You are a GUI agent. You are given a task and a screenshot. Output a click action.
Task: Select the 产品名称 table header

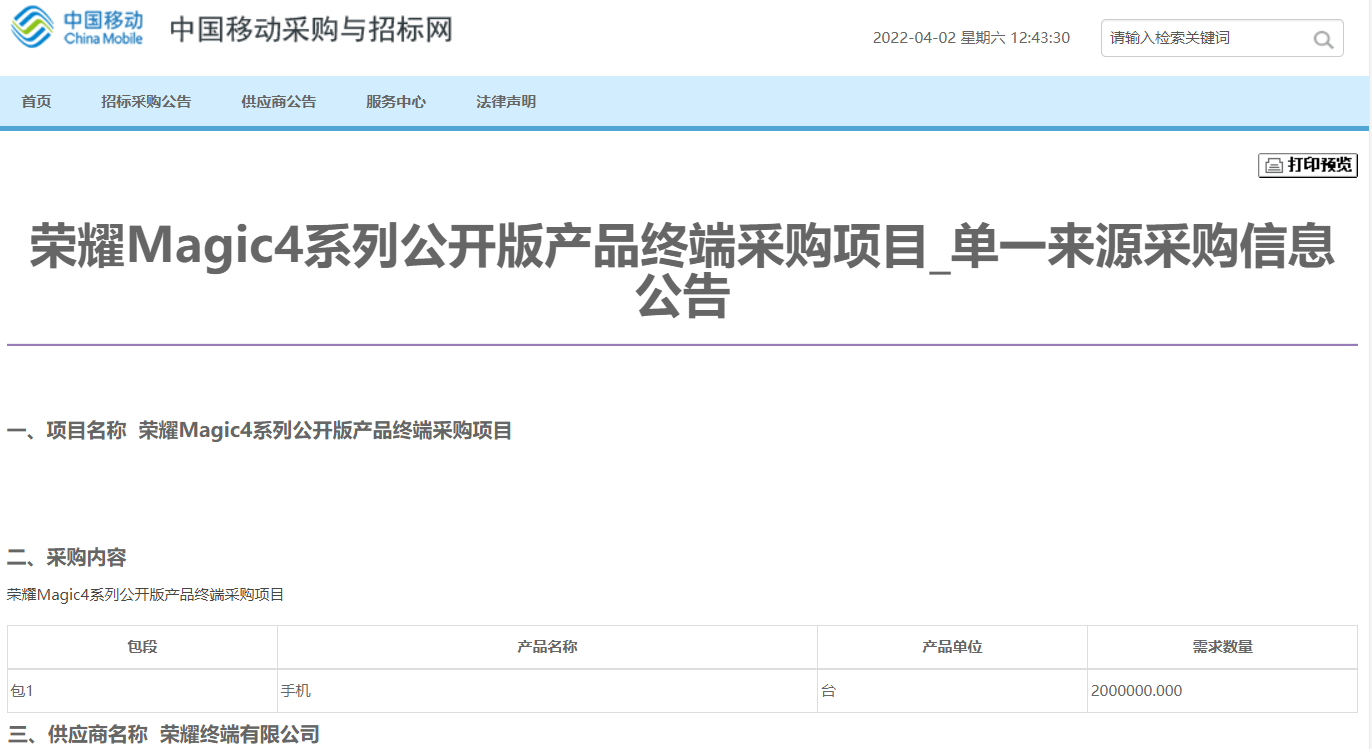(x=546, y=646)
